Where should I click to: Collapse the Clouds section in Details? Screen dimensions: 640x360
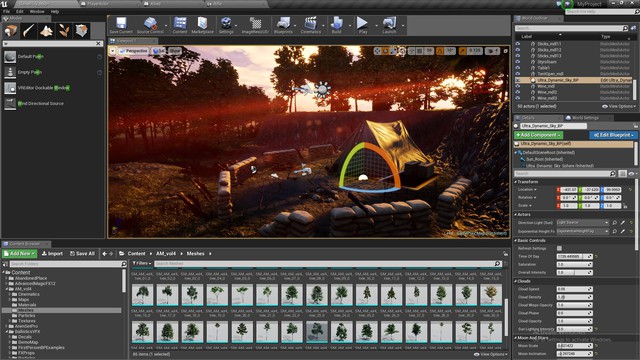point(516,281)
